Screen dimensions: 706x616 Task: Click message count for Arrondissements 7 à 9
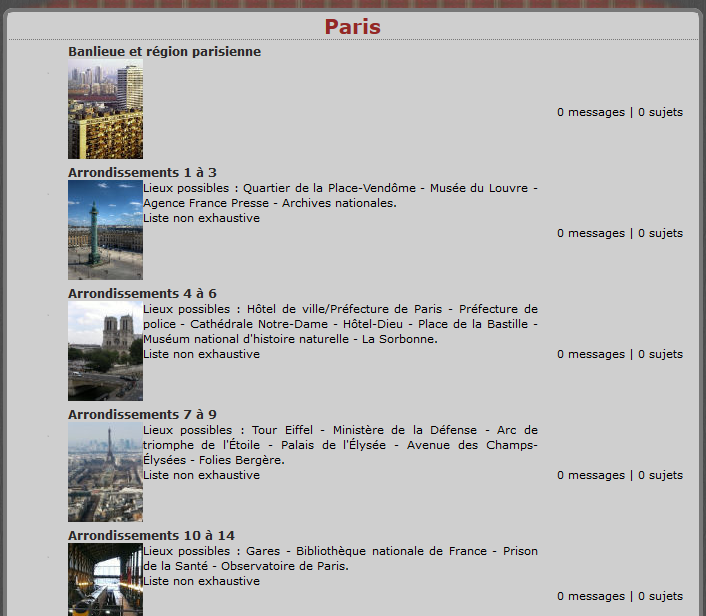tap(620, 476)
